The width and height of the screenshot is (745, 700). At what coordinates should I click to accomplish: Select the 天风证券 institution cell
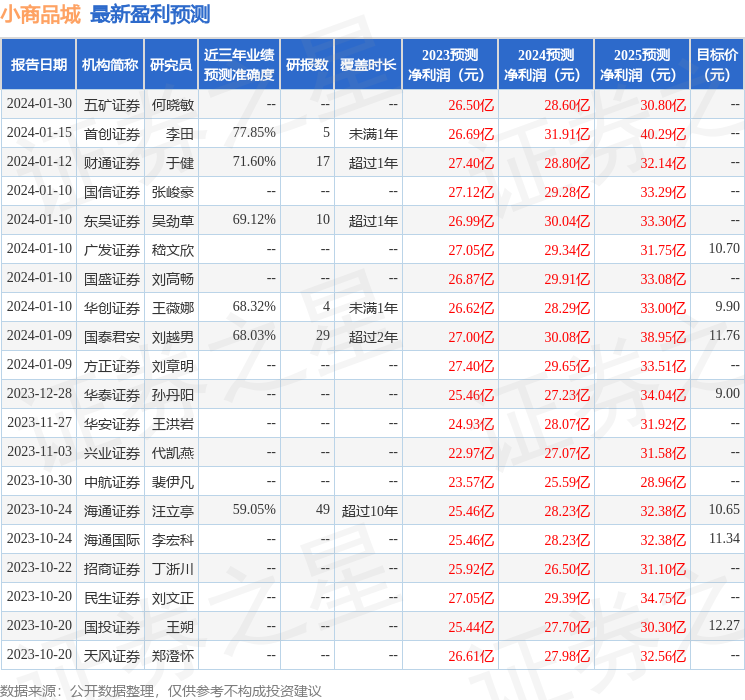(x=112, y=656)
